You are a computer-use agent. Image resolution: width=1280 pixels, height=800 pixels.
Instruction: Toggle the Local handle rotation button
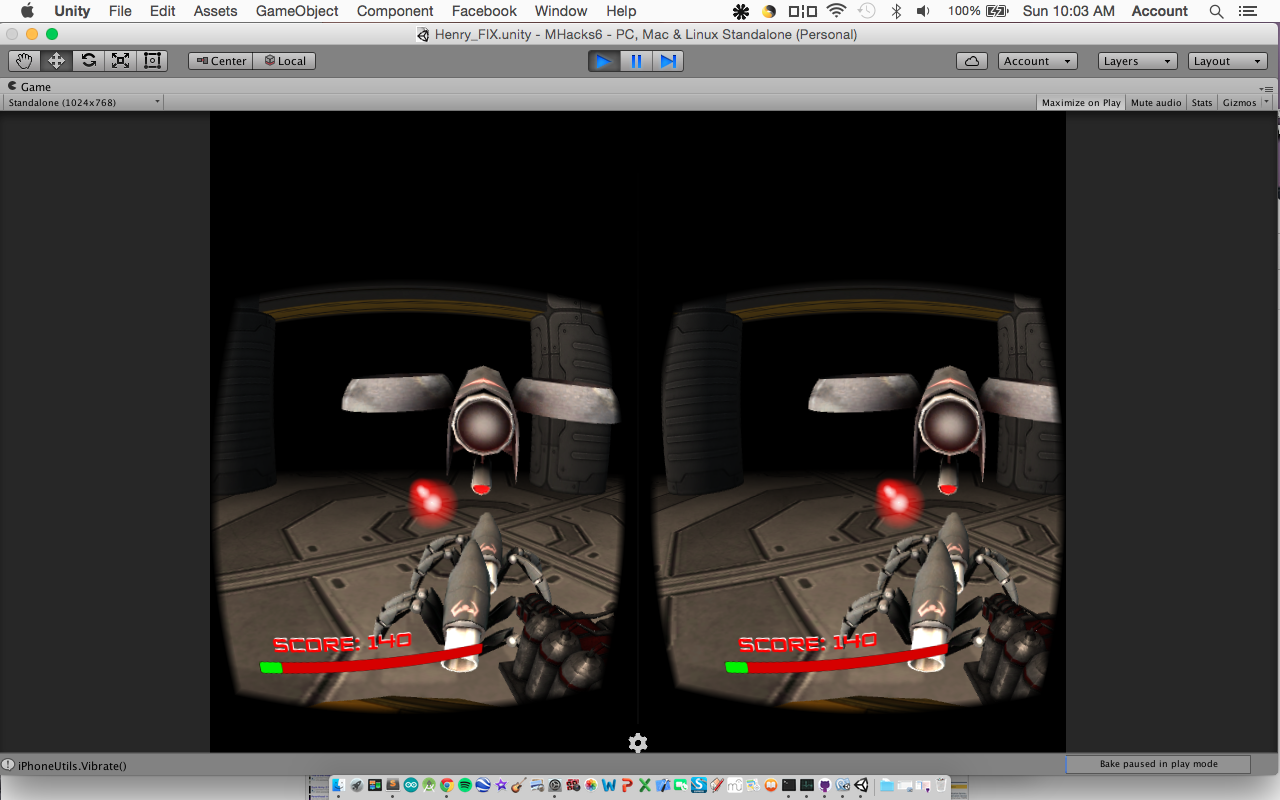pos(285,61)
